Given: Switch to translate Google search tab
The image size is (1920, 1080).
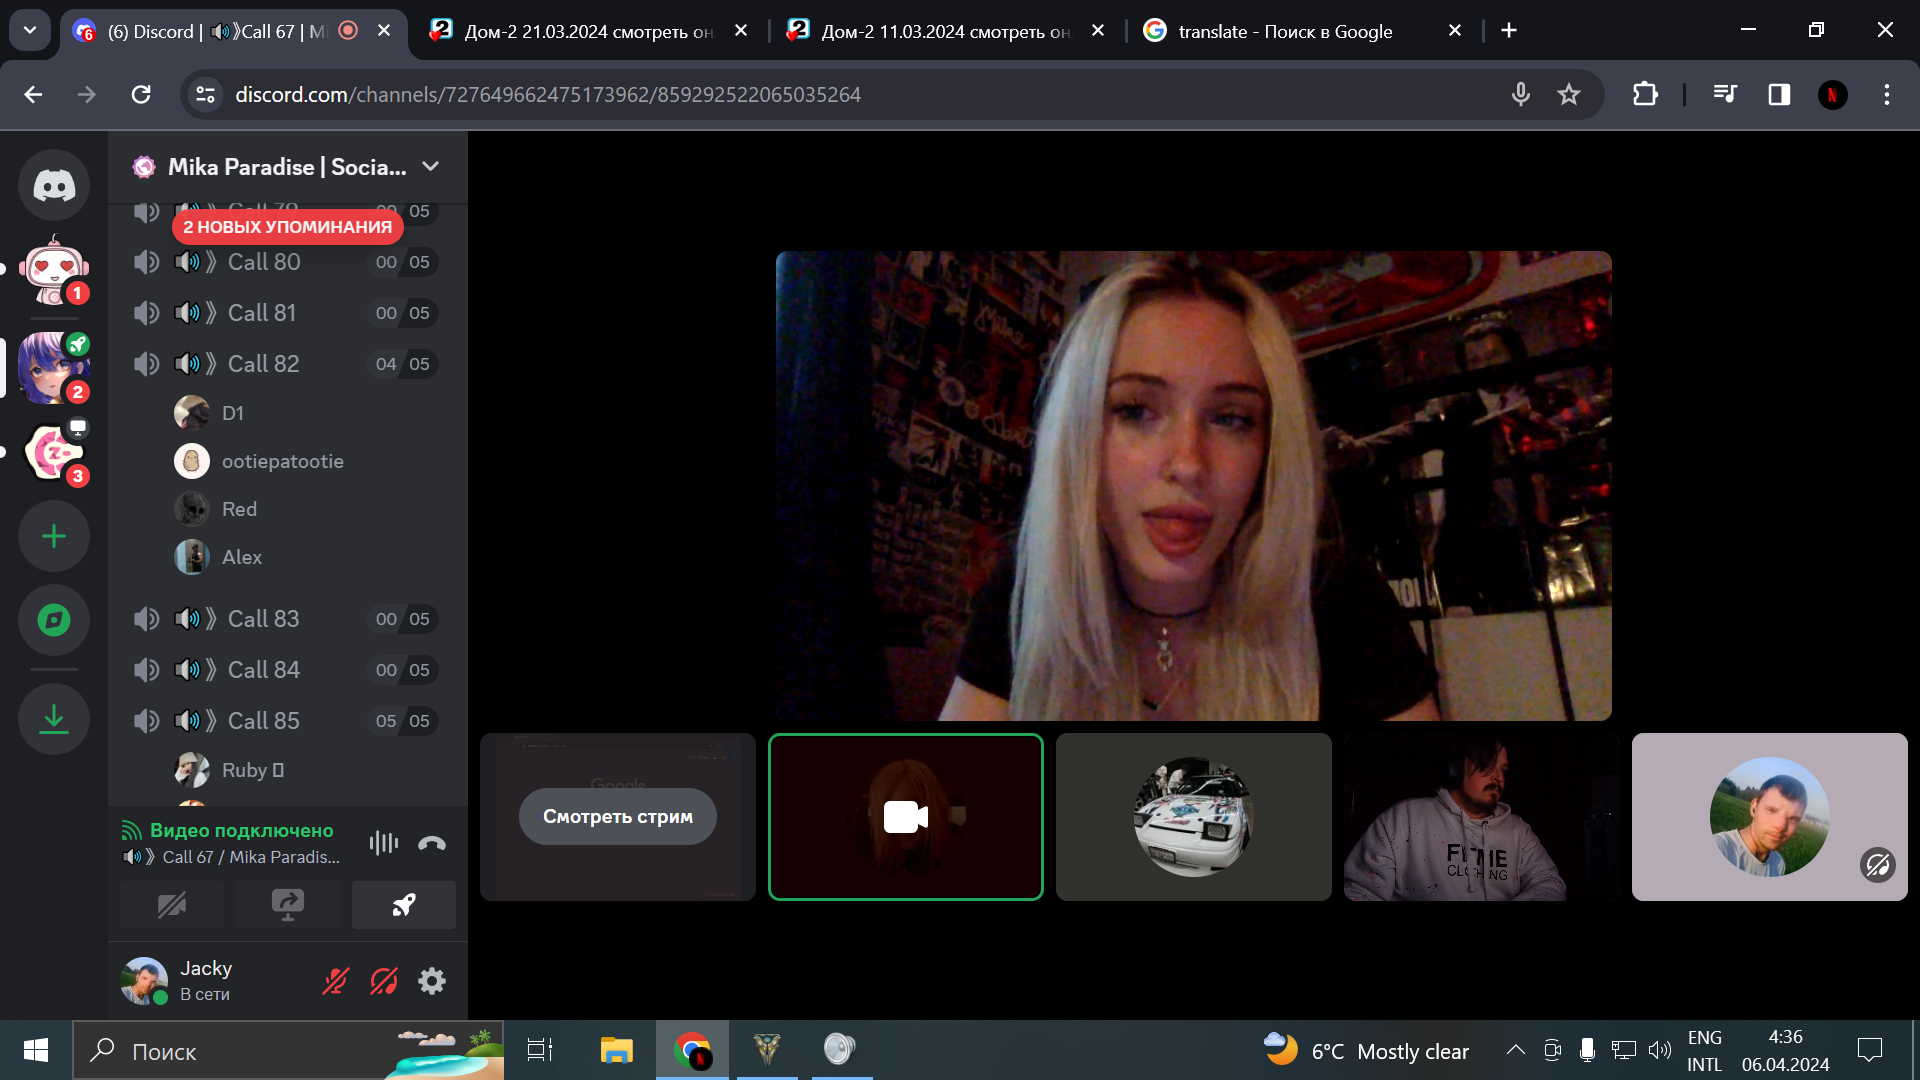Looking at the screenshot, I should tap(1285, 31).
